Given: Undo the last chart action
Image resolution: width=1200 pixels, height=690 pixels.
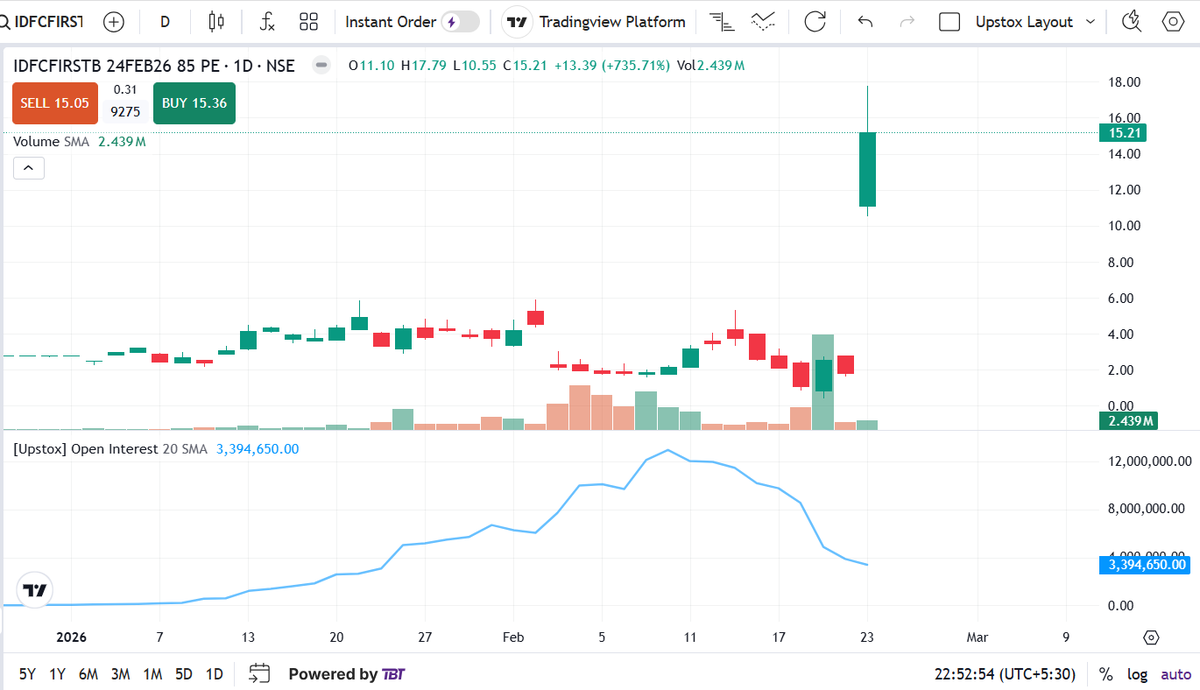Looking at the screenshot, I should coord(866,21).
